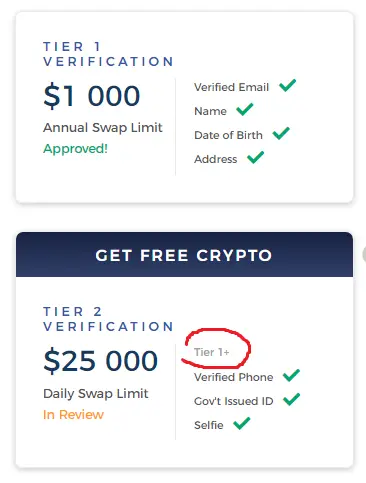Click the Tier 2 Verification heading
The height and width of the screenshot is (483, 366).
point(108,319)
